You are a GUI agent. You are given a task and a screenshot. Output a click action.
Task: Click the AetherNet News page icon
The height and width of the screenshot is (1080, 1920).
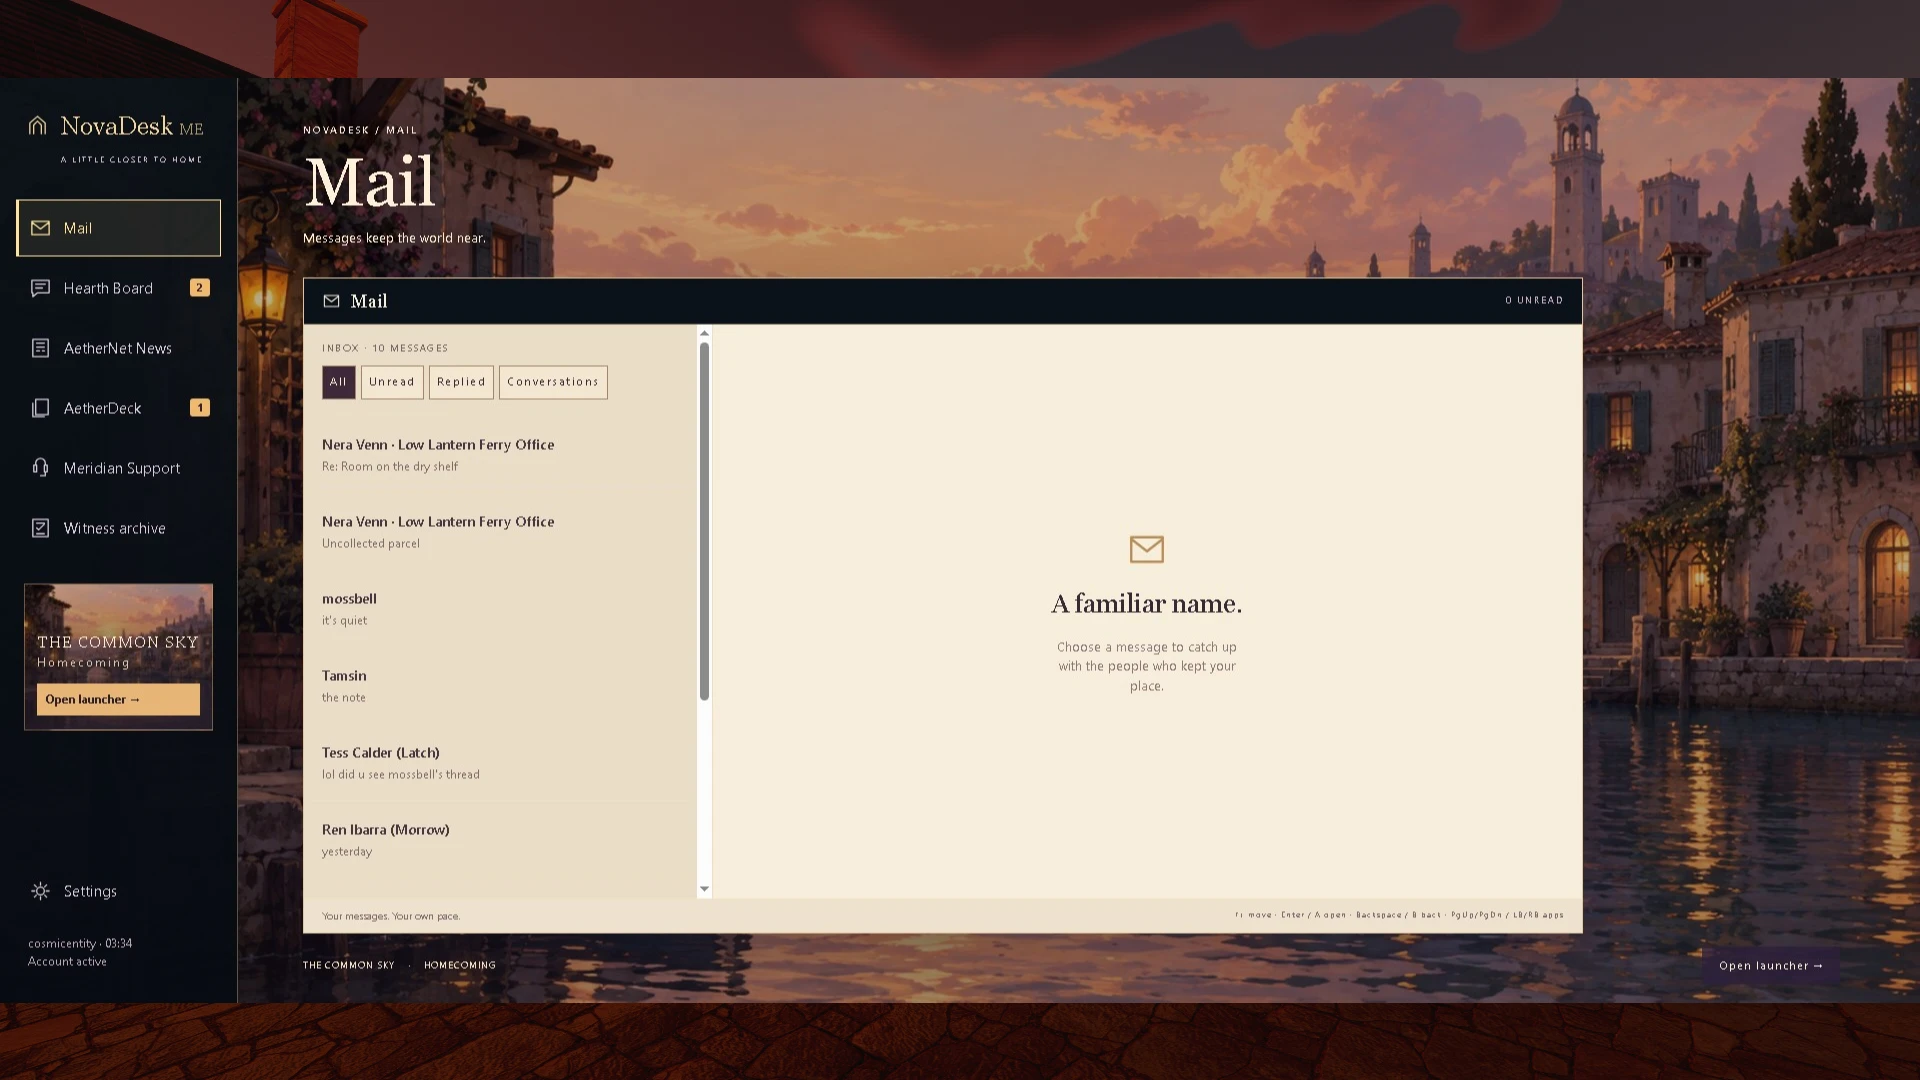[x=40, y=348]
